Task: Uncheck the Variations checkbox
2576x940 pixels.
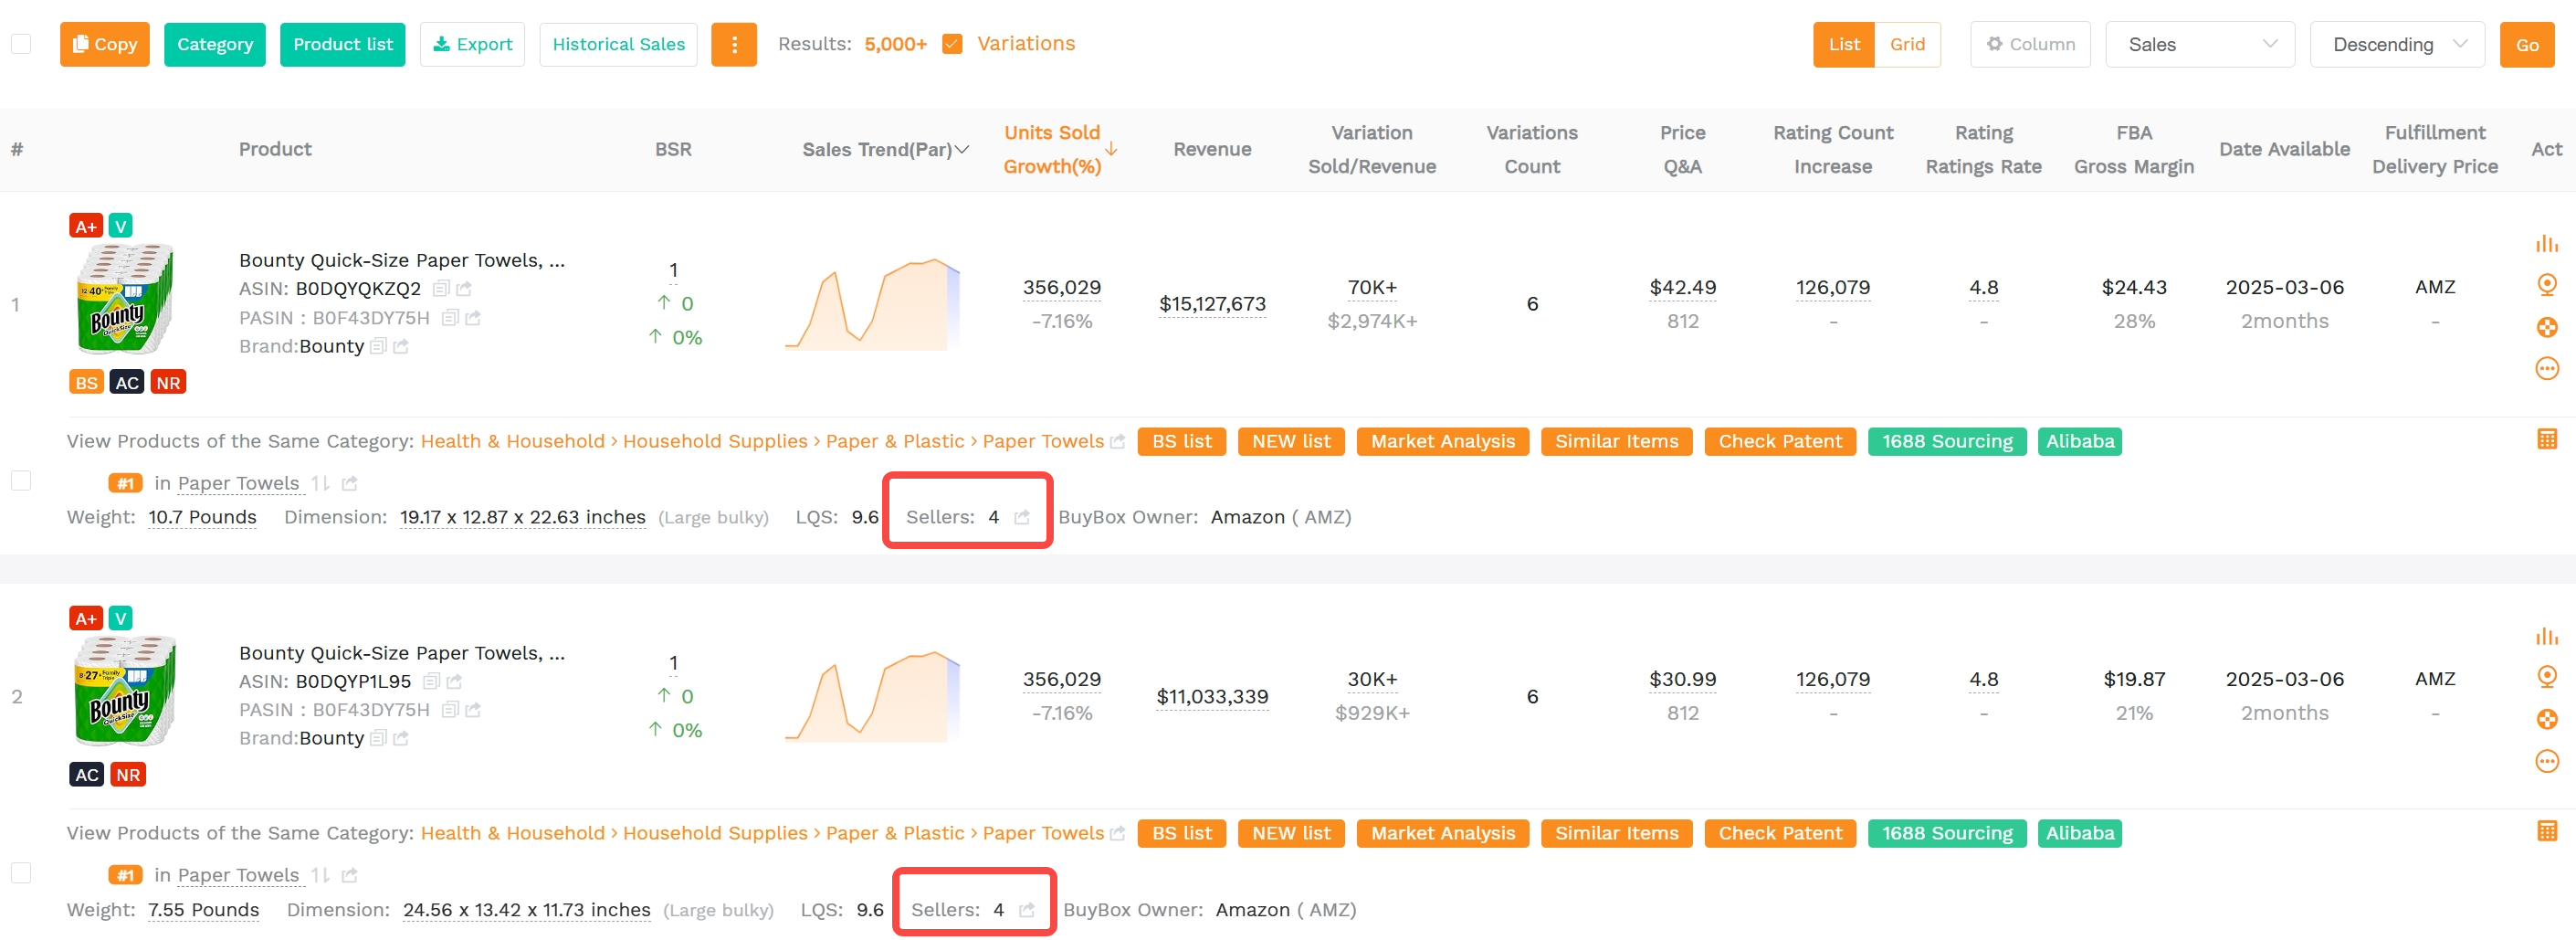Action: point(952,44)
